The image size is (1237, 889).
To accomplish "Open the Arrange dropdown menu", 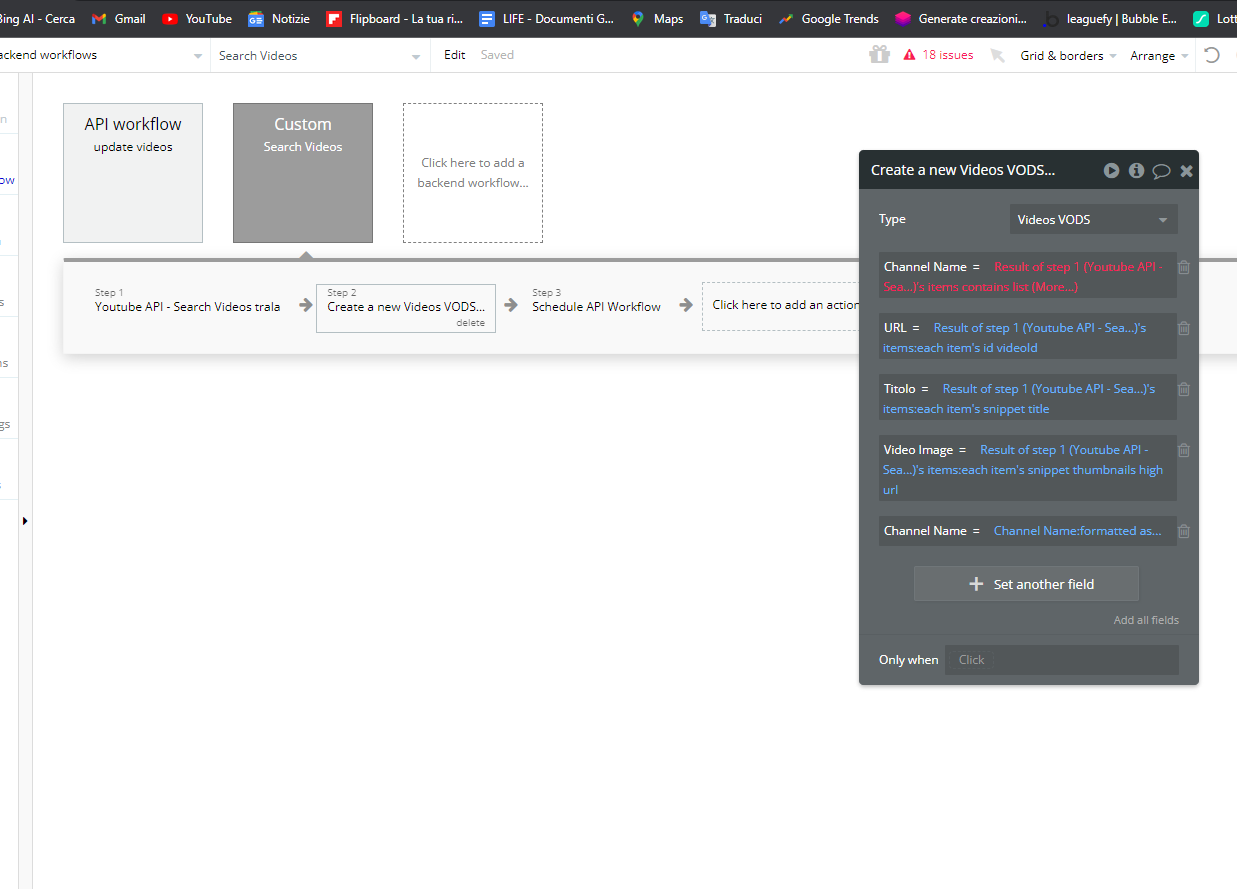I will pos(1159,56).
